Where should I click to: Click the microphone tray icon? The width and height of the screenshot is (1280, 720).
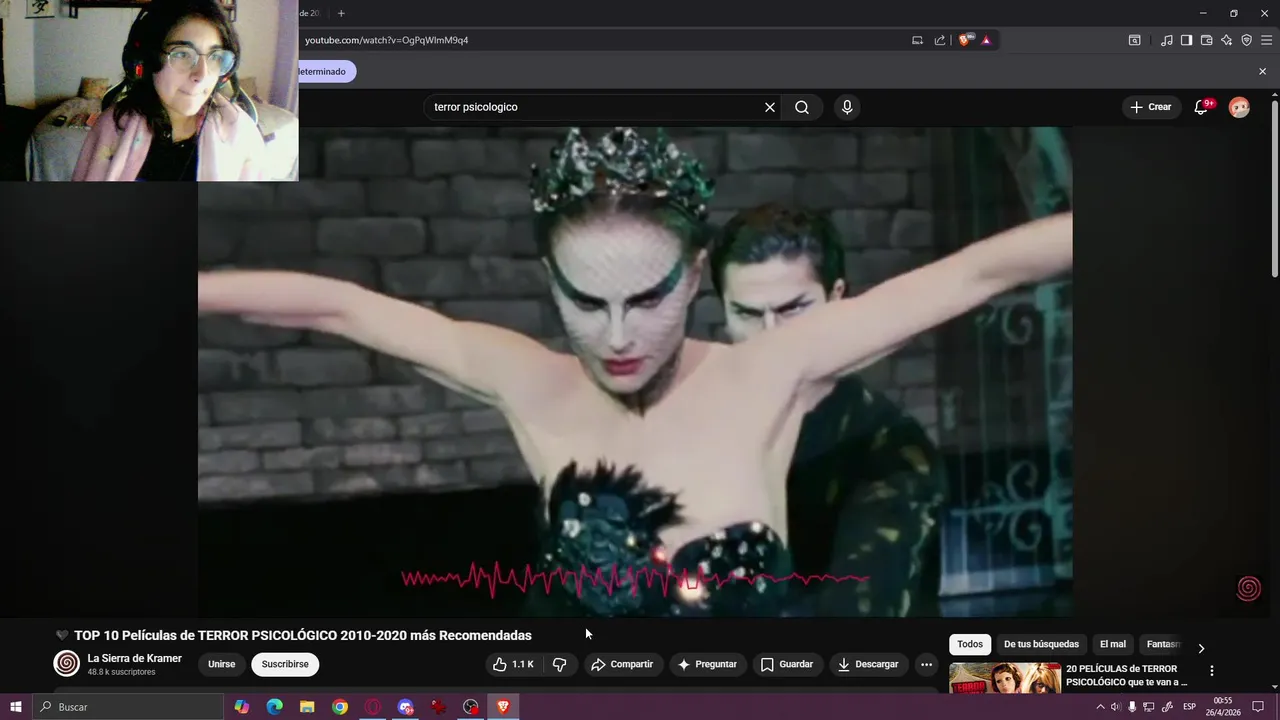[1133, 707]
